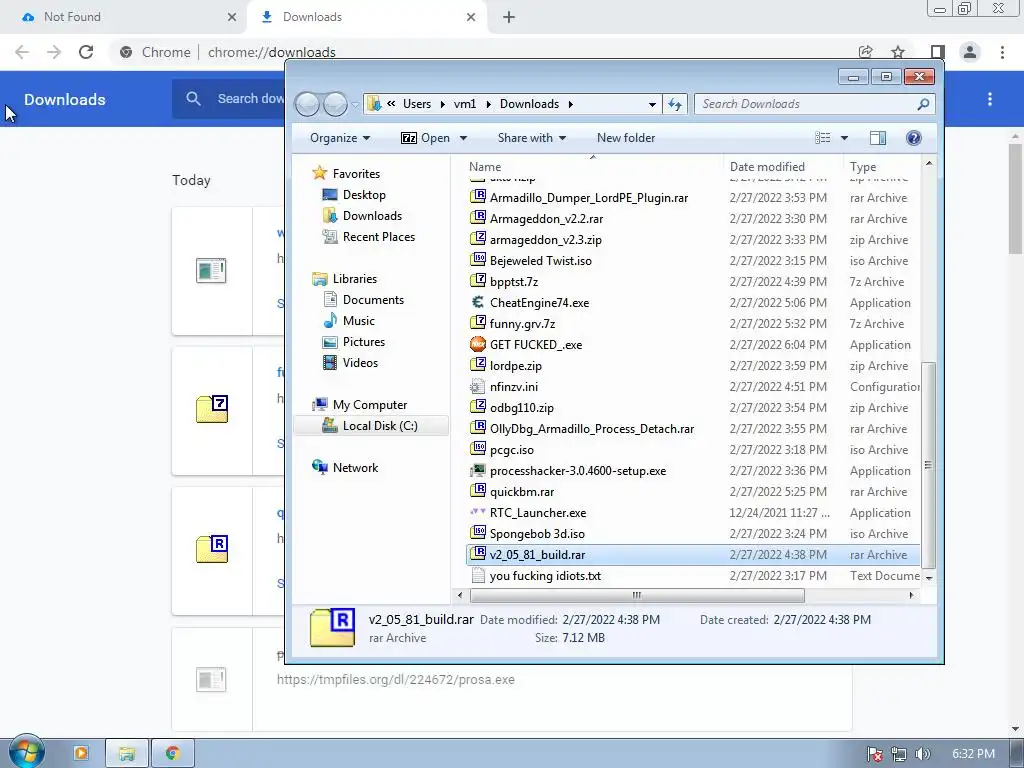Sort by the Type column header
The height and width of the screenshot is (768, 1024).
863,167
